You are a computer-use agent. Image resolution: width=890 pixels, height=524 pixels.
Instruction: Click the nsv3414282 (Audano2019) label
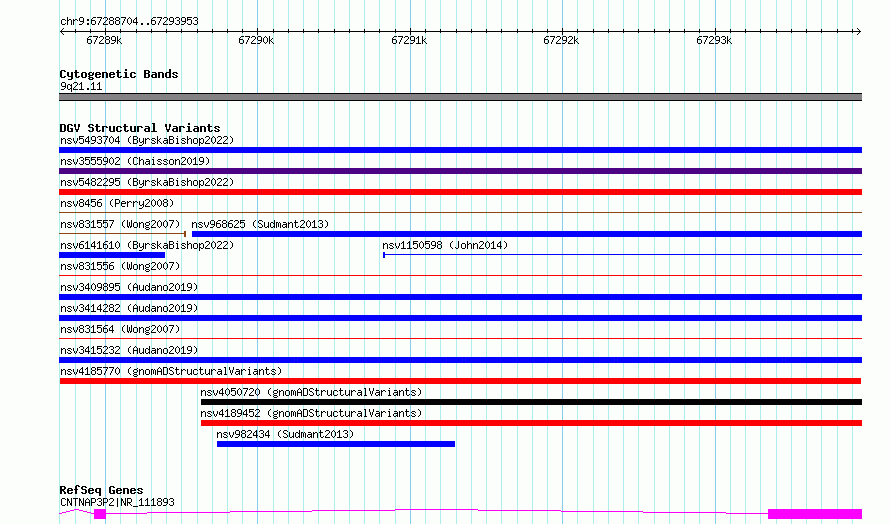point(129,308)
